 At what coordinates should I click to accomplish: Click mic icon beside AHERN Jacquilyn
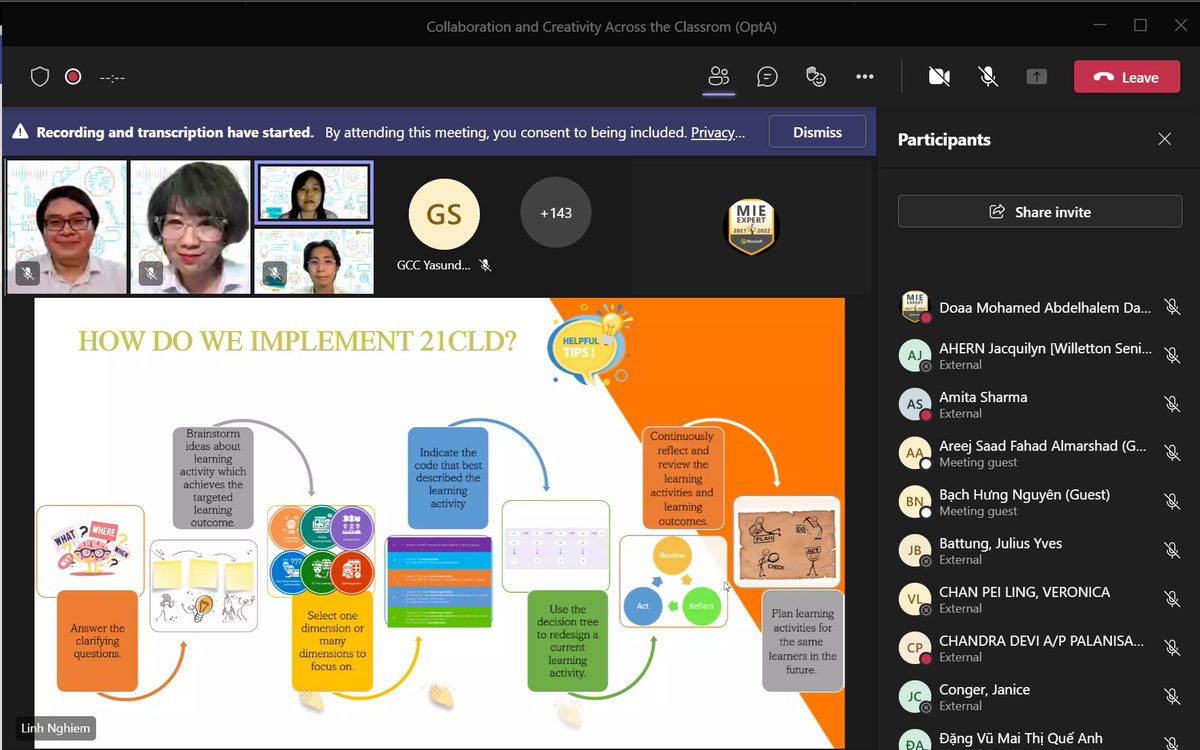1172,355
